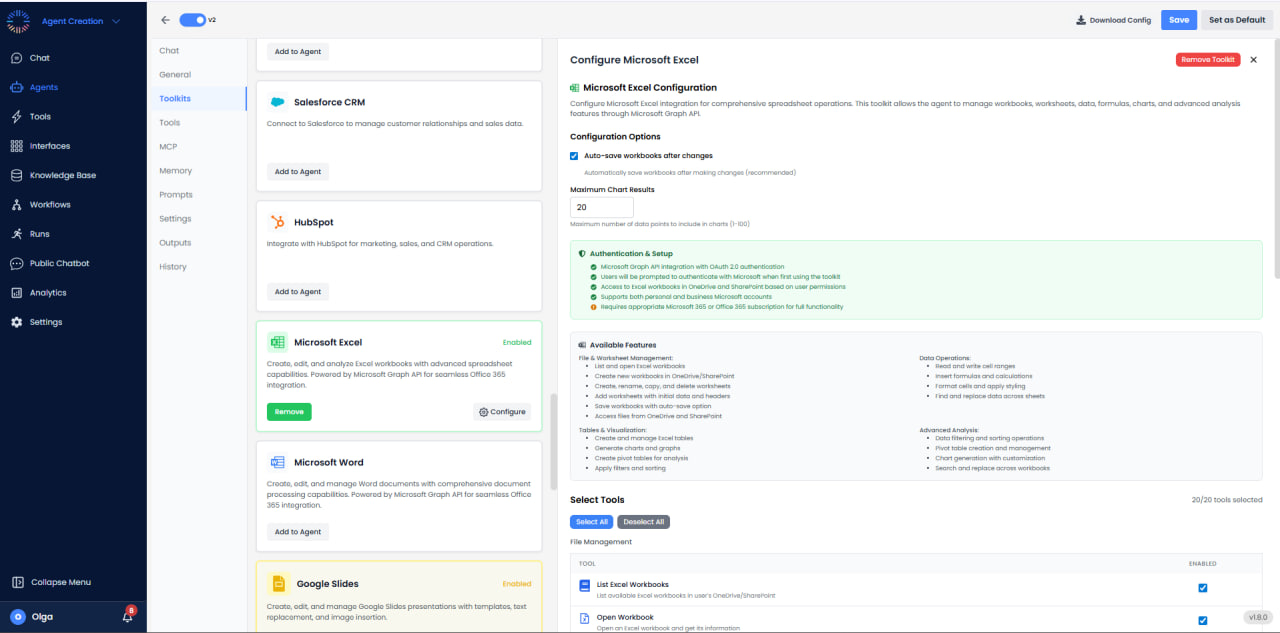
Task: Click the Remove Toolkit button
Action: coord(1208,60)
